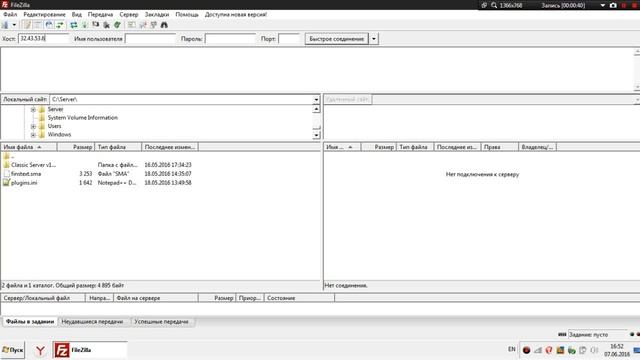Open the quick connect history dropdown arrow
Image resolution: width=640 pixels, height=360 pixels.
(x=374, y=39)
